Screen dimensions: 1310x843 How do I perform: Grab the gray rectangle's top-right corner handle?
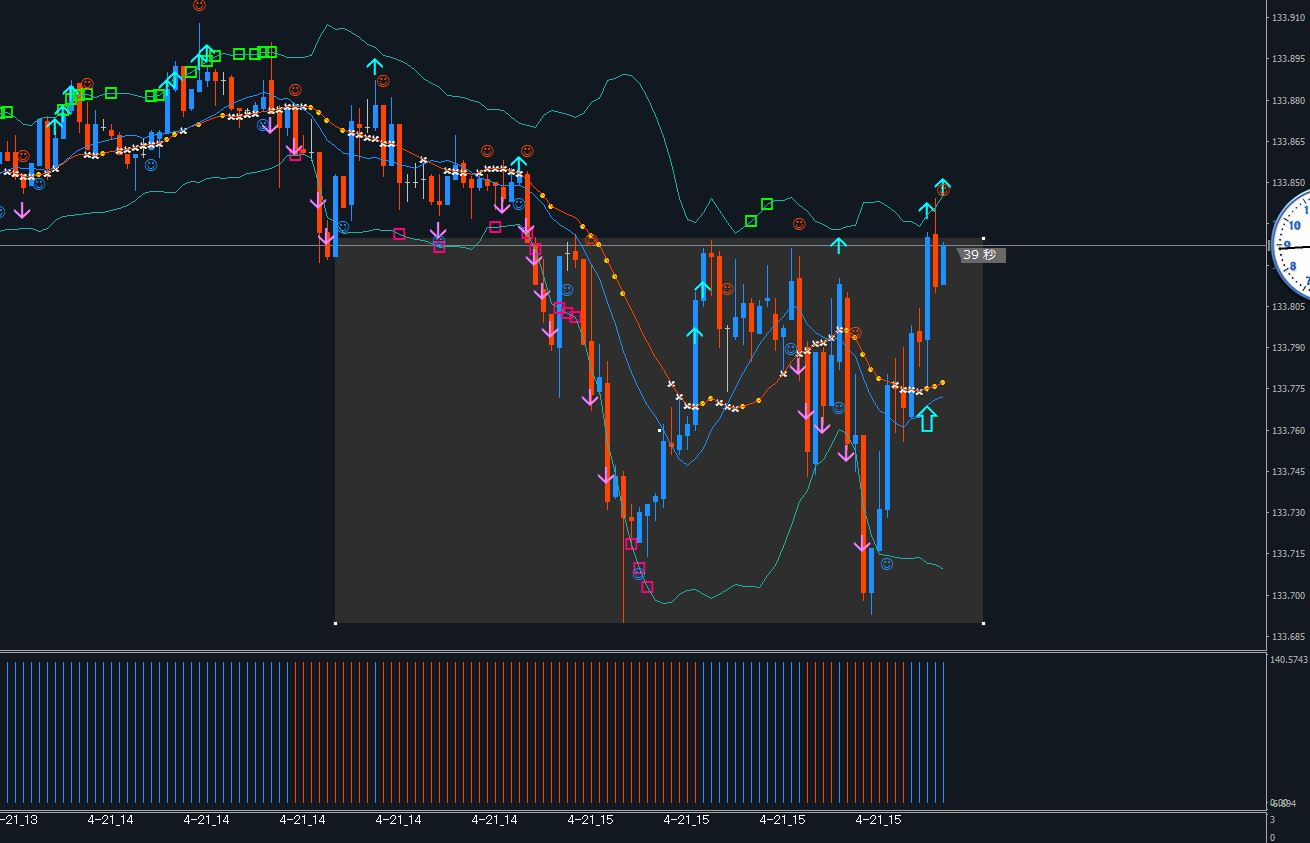[984, 238]
